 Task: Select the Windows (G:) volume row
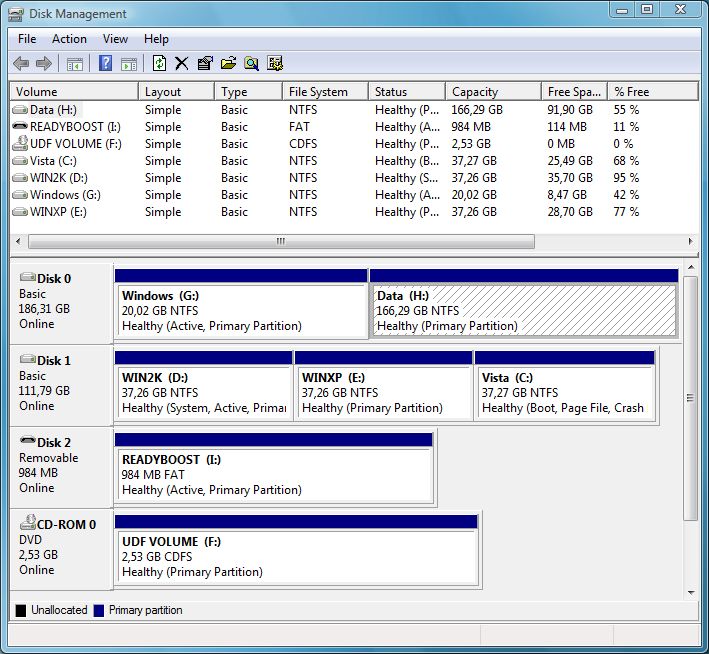354,195
